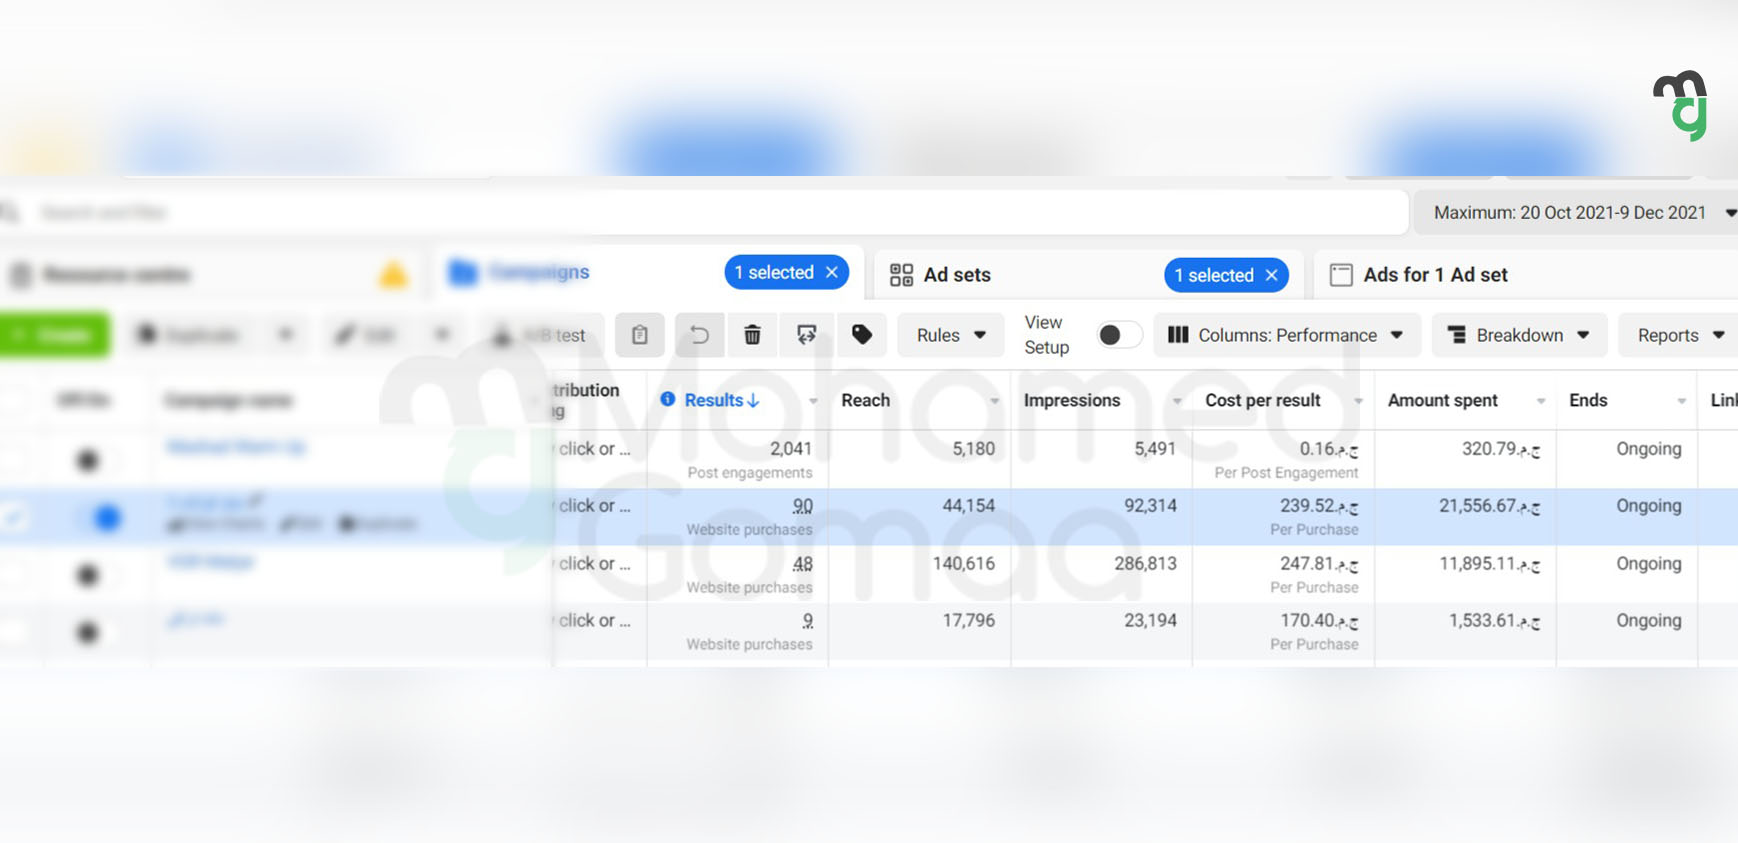
Task: Click the tag label icon
Action: coord(862,335)
